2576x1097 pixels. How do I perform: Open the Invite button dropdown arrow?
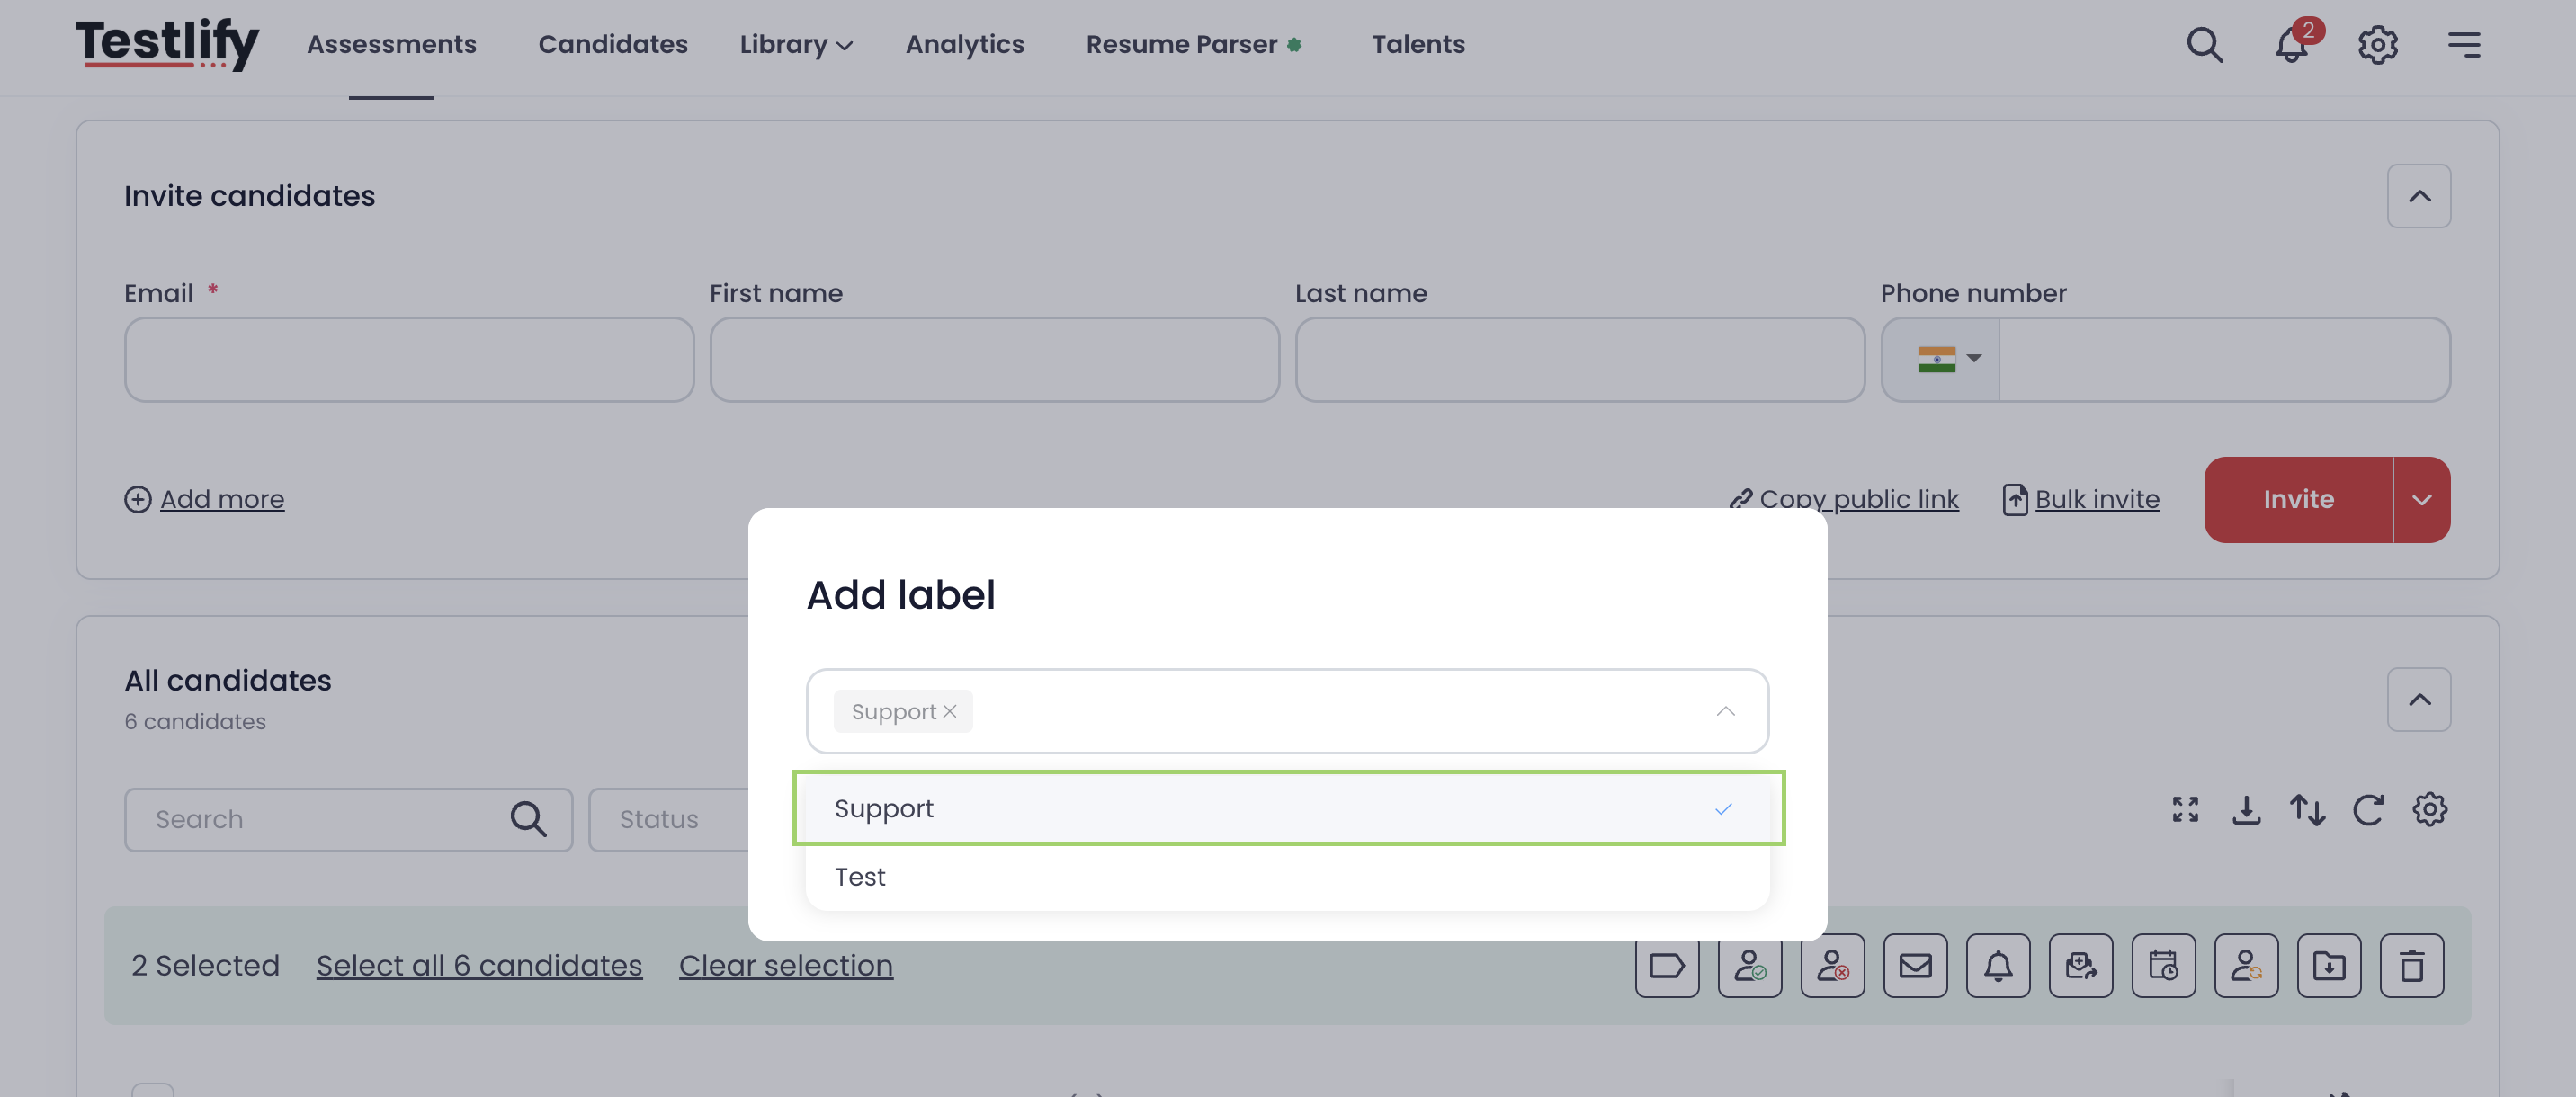[2421, 499]
